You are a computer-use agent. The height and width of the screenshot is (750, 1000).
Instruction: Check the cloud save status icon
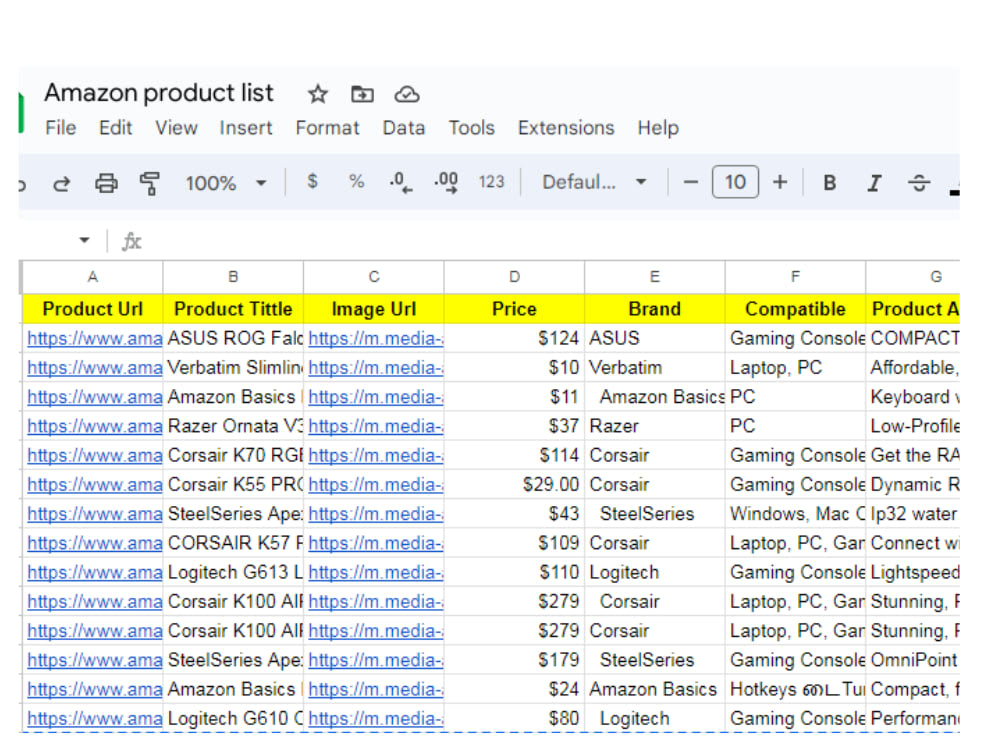(x=407, y=94)
